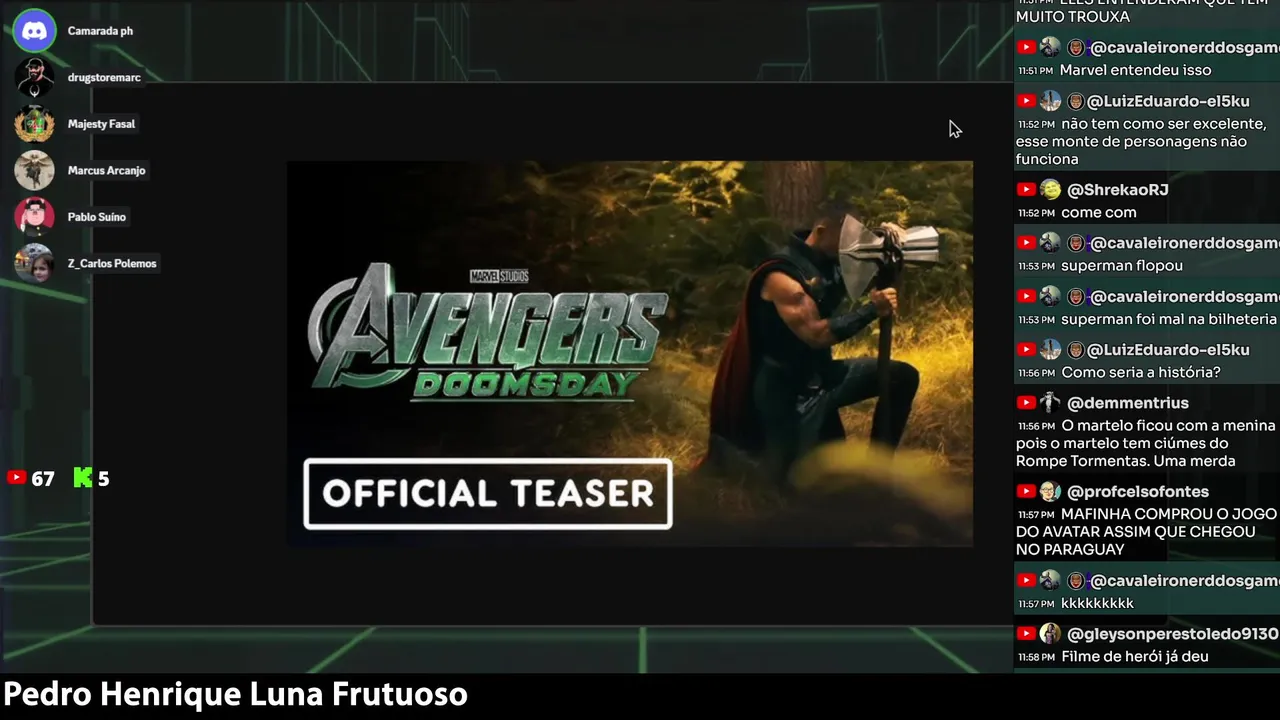Click the 'superman flopou' chat message

pos(1122,266)
